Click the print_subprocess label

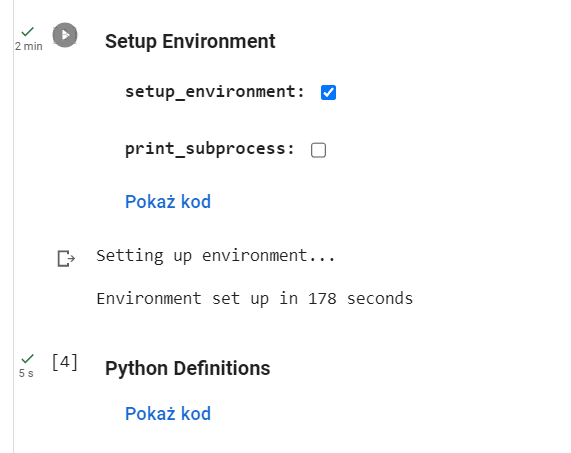point(210,149)
